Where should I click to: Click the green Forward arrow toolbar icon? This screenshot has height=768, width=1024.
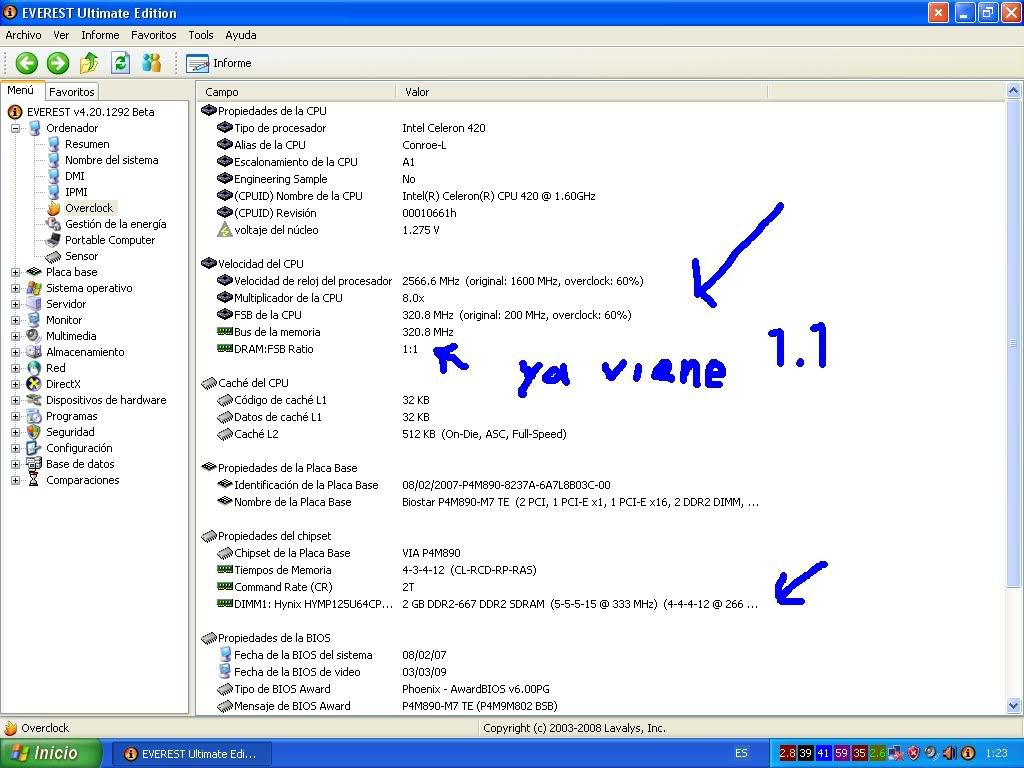pos(57,63)
